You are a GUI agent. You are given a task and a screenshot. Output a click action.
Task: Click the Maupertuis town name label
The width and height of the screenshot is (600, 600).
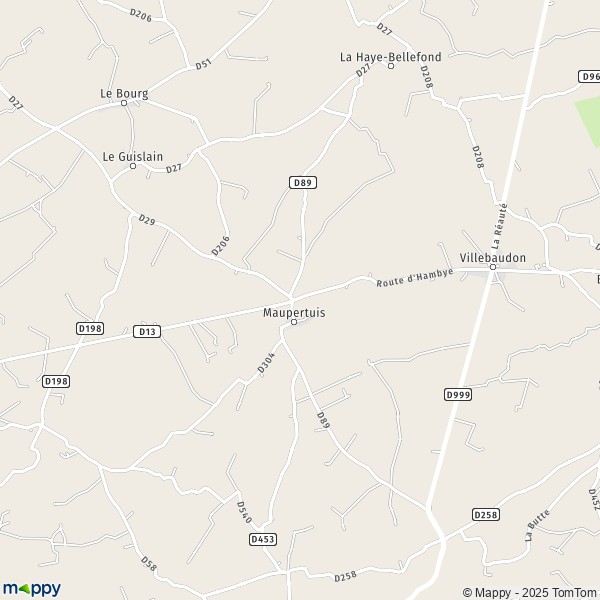(294, 313)
